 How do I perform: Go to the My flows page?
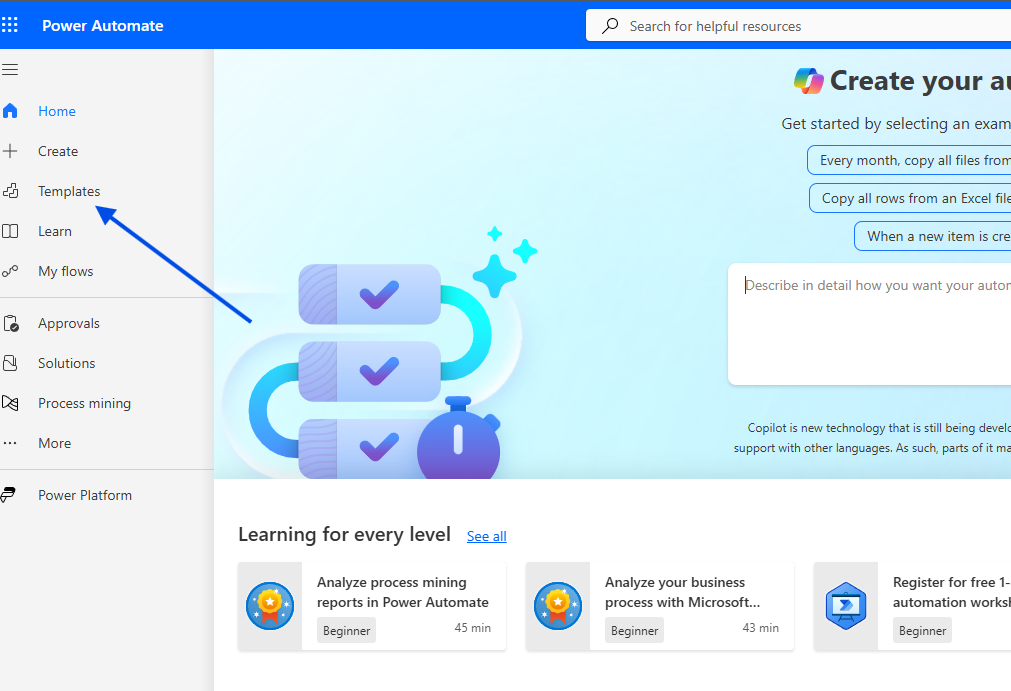pos(65,271)
